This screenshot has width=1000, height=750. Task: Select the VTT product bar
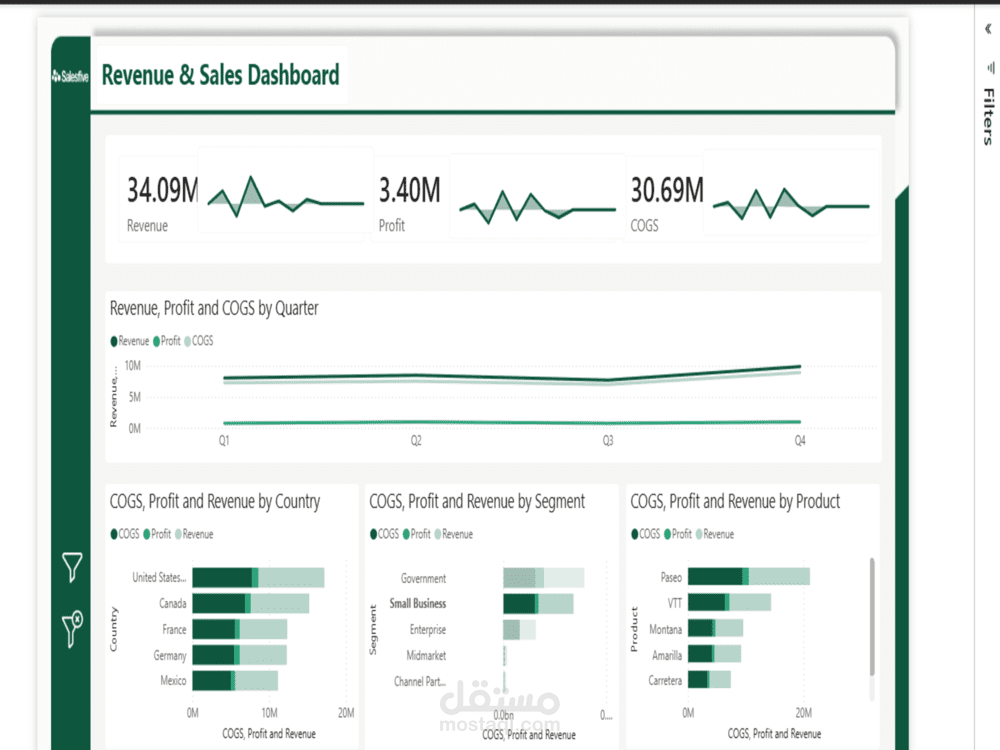pos(730,602)
